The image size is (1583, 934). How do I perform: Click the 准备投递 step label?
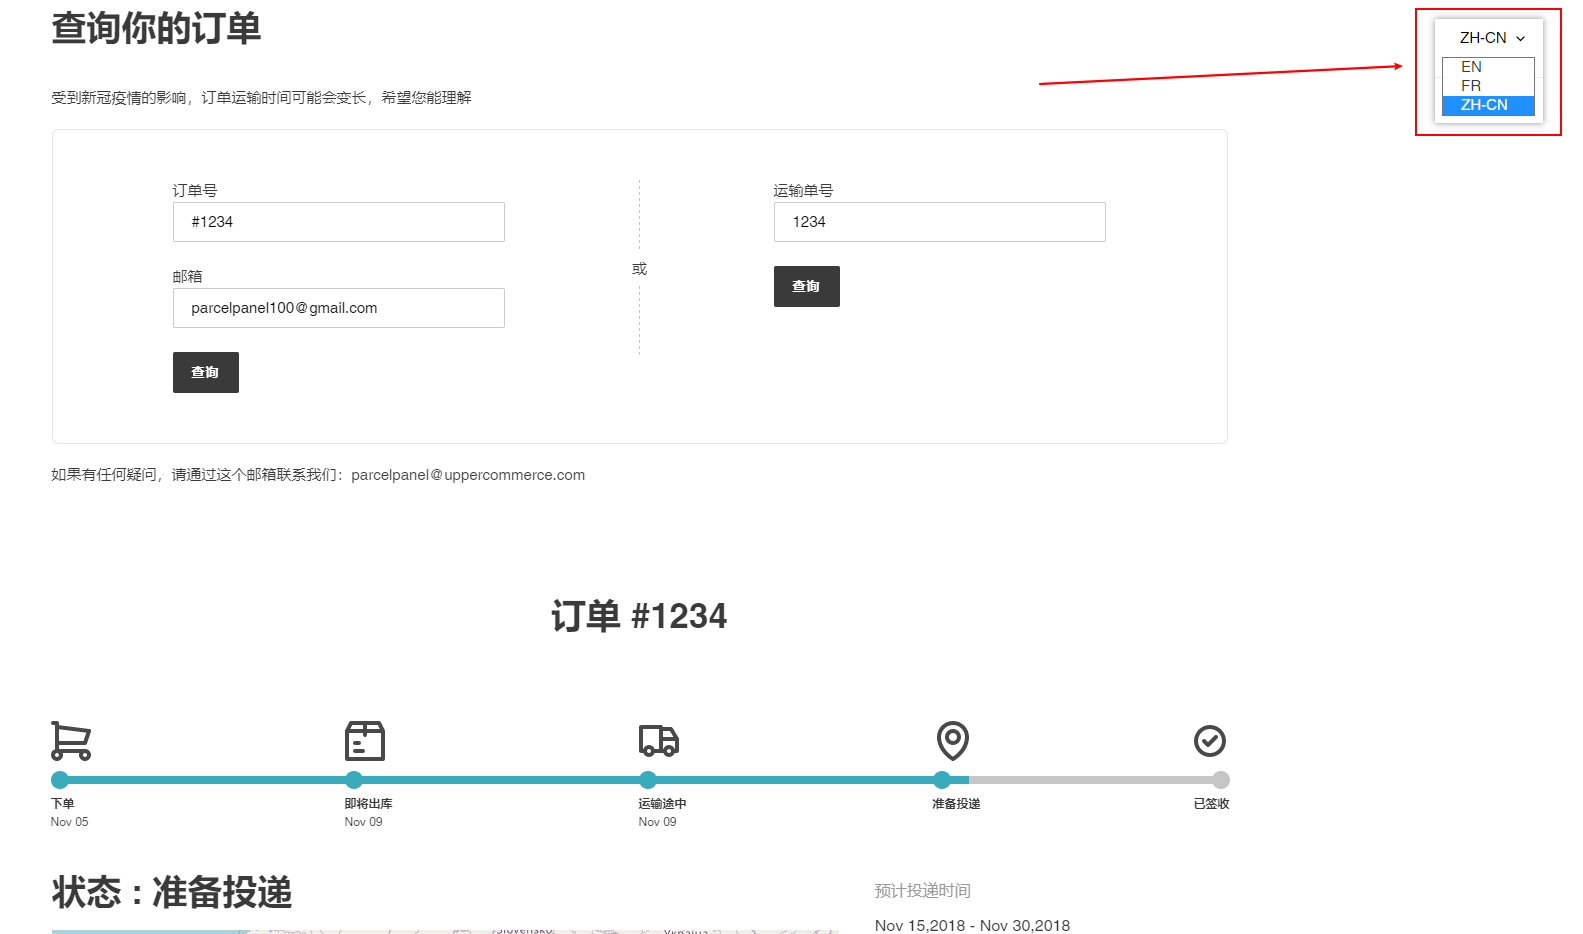coord(957,804)
